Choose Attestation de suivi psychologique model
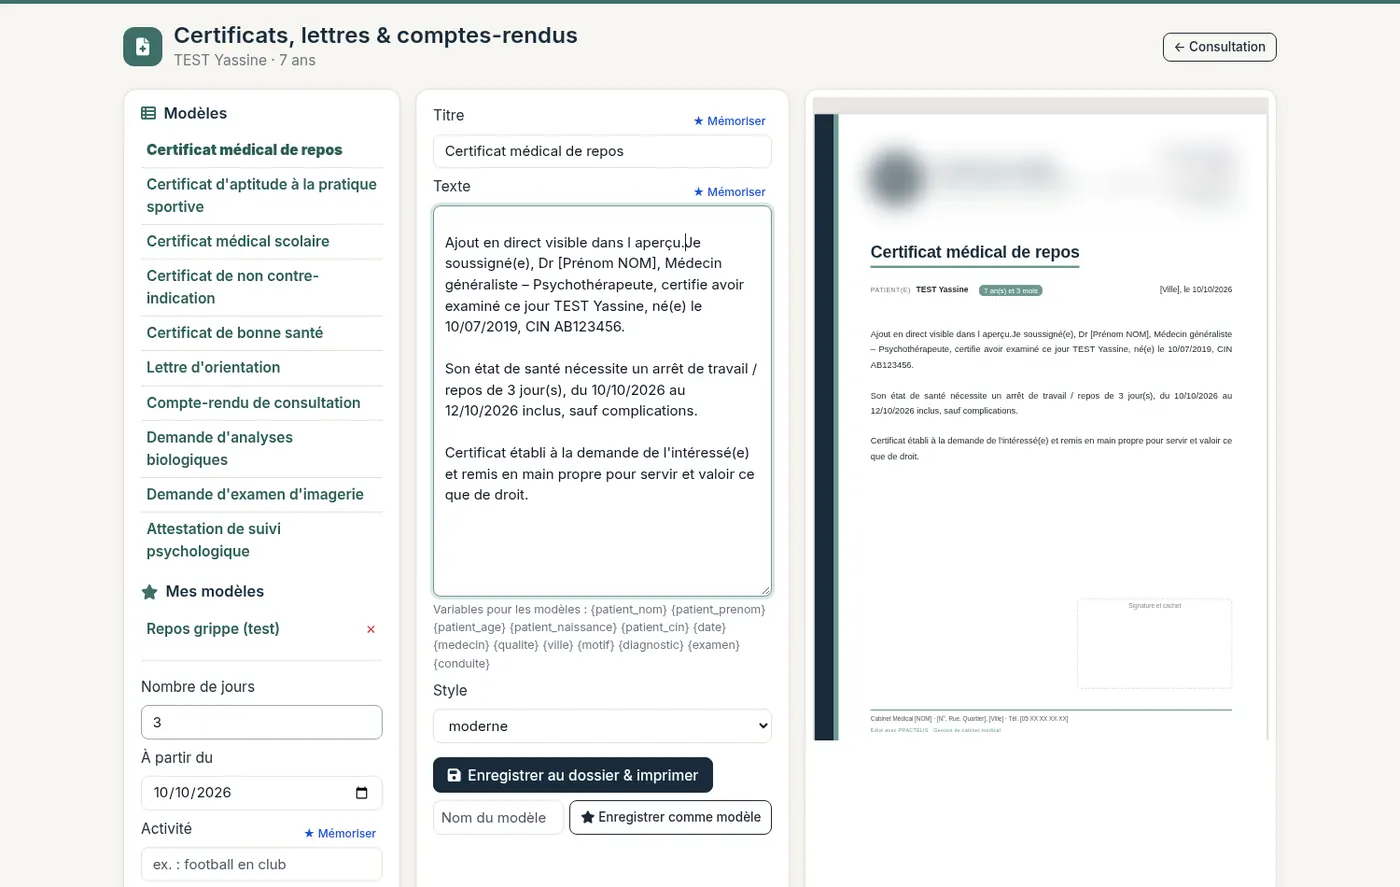Screen dimensions: 1400x887 pos(214,540)
